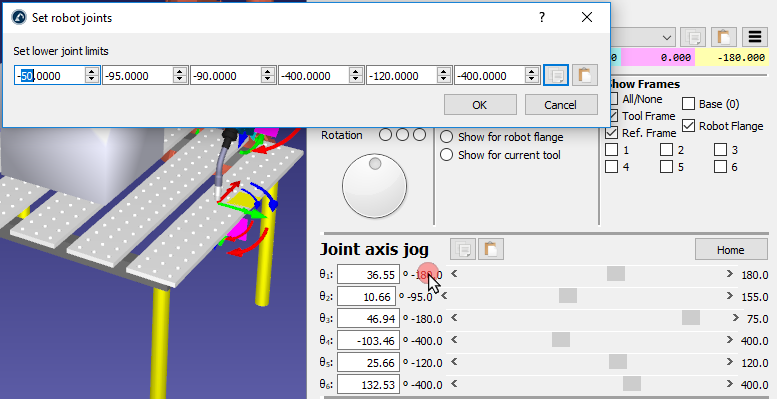This screenshot has width=777, height=399.
Task: Step the -120.0000 lower limit spinner
Action: (x=444, y=75)
